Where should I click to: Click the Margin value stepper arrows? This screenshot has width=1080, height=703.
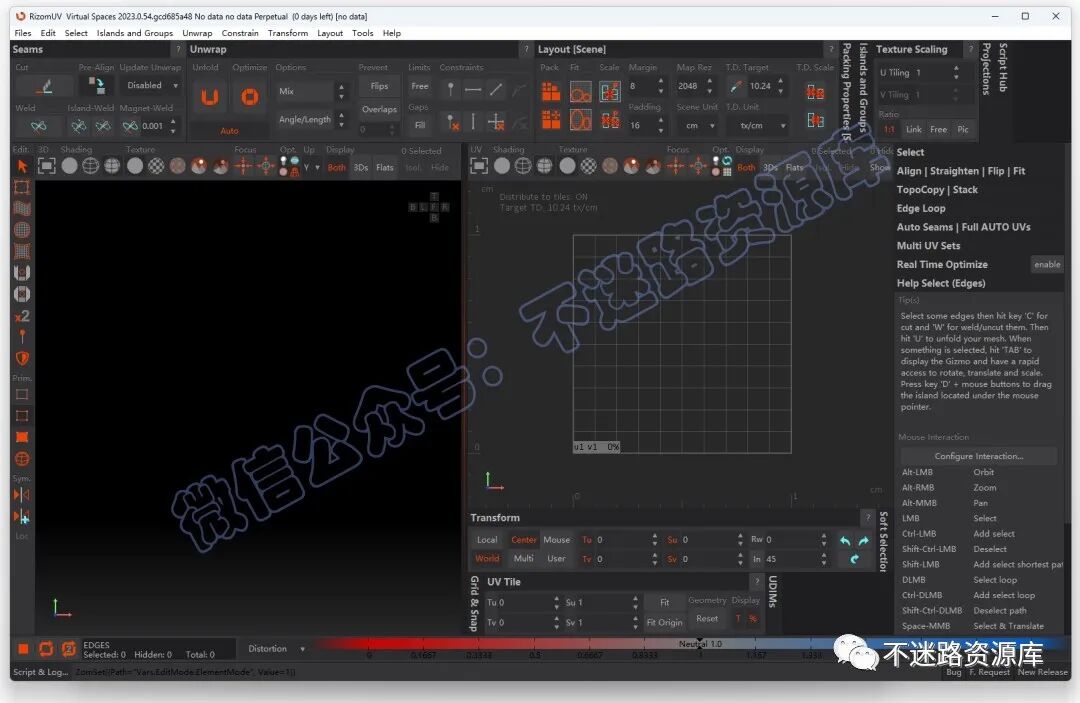click(x=661, y=86)
